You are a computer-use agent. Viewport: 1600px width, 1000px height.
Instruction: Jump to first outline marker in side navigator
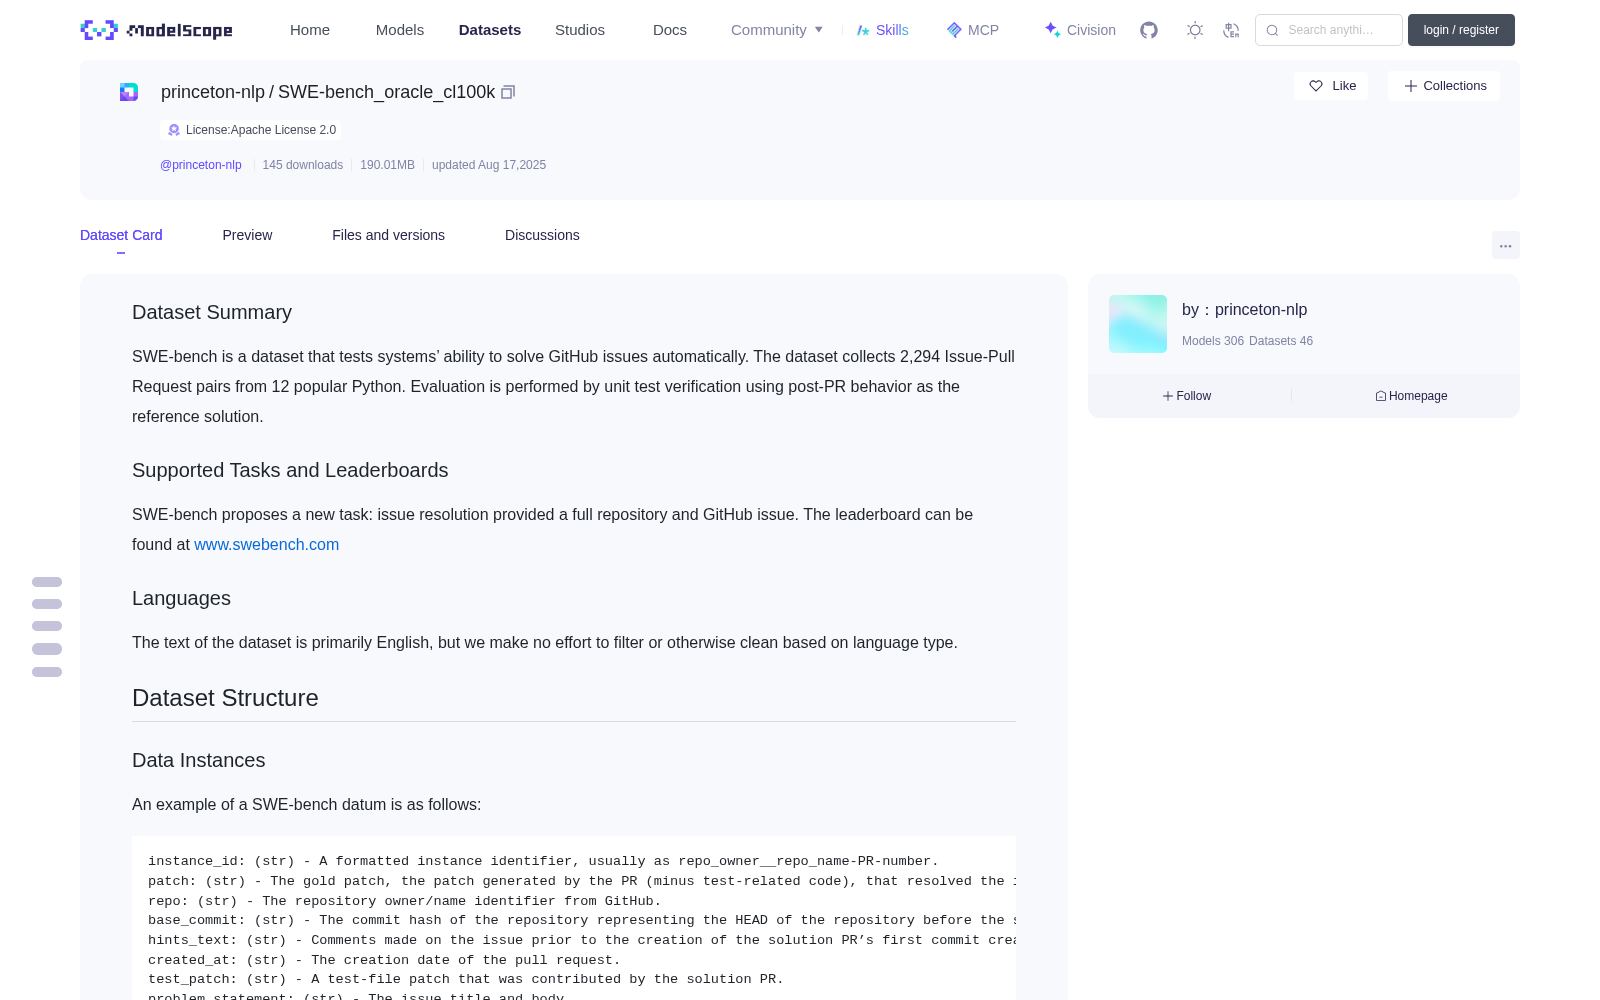(47, 582)
